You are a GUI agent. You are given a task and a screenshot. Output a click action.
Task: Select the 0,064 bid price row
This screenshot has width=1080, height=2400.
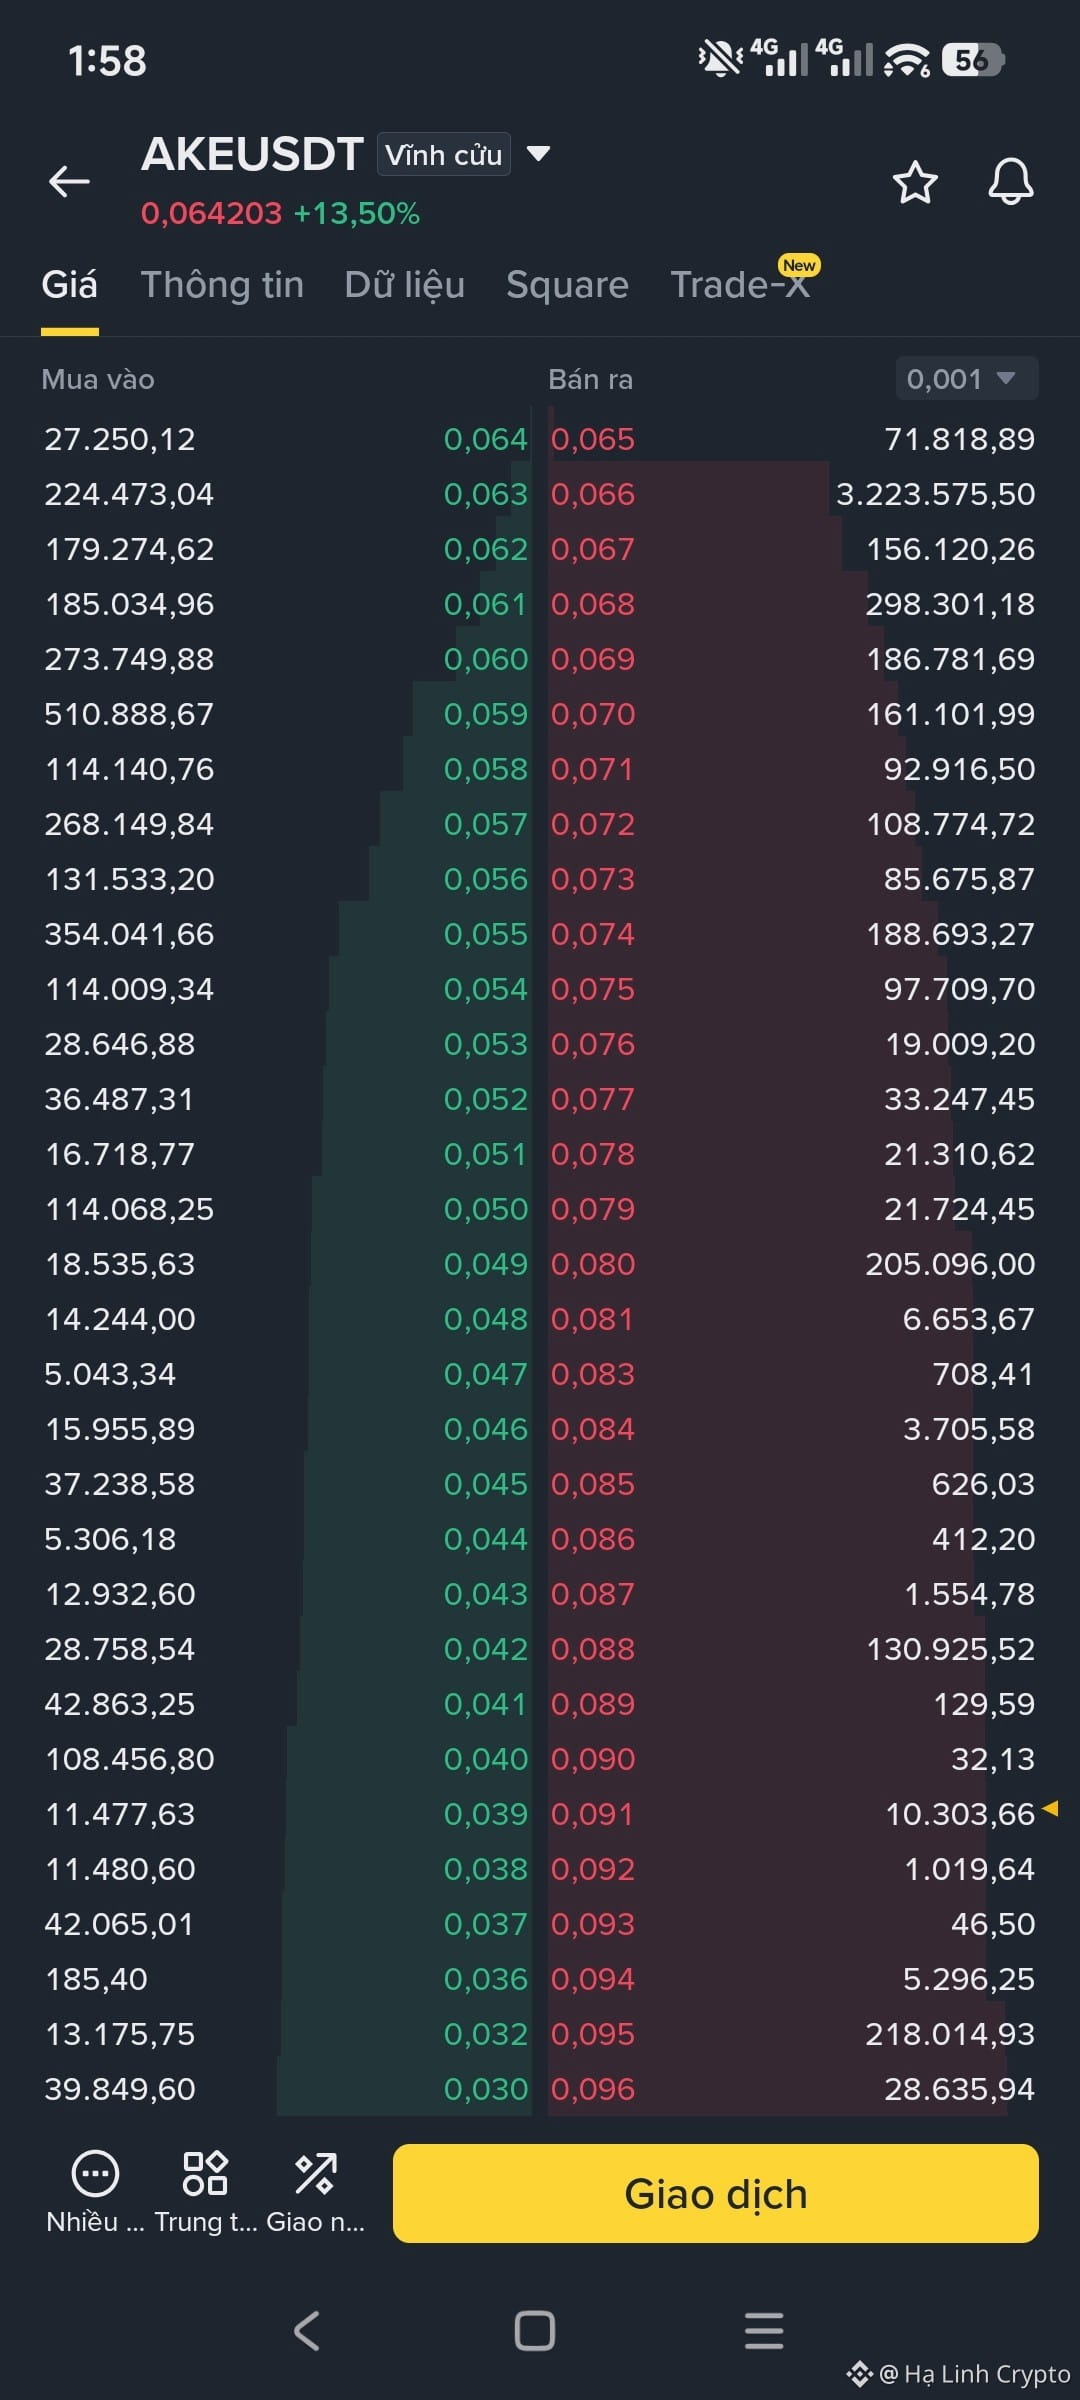(x=286, y=439)
